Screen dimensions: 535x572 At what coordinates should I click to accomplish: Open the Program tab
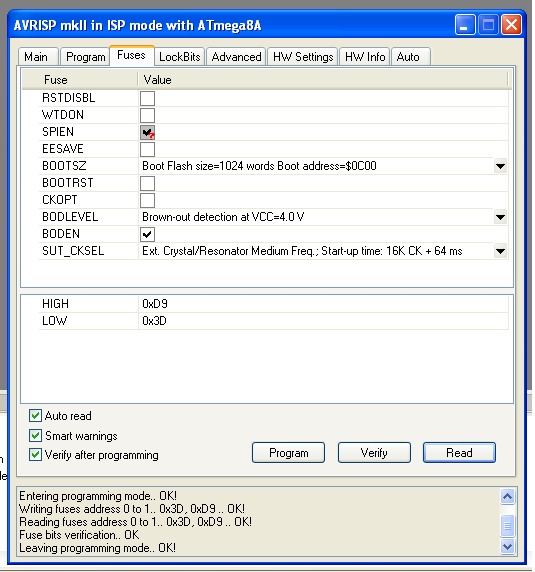[85, 57]
